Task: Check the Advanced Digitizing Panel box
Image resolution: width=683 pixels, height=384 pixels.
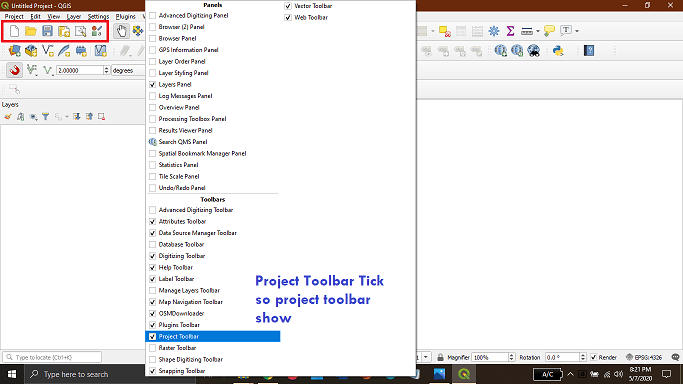Action: pyautogui.click(x=152, y=15)
